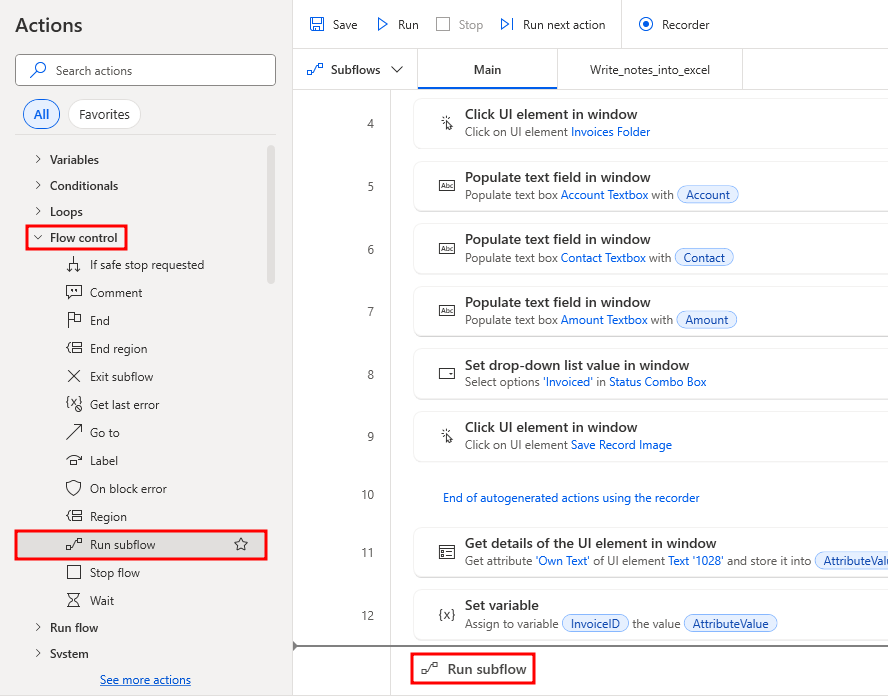
Task: Click the Run next action icon
Action: 507,24
